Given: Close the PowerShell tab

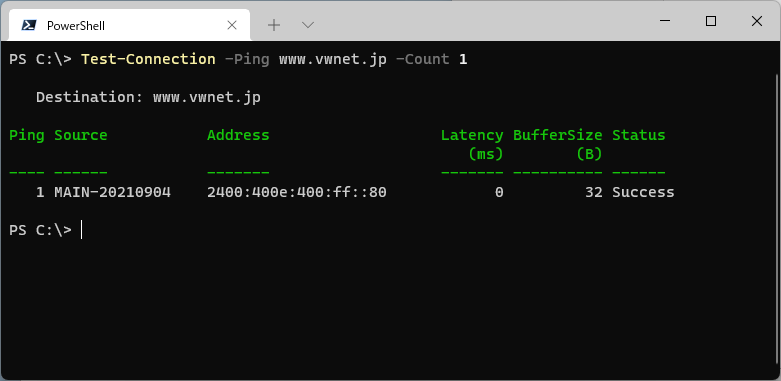Looking at the screenshot, I should coord(232,25).
